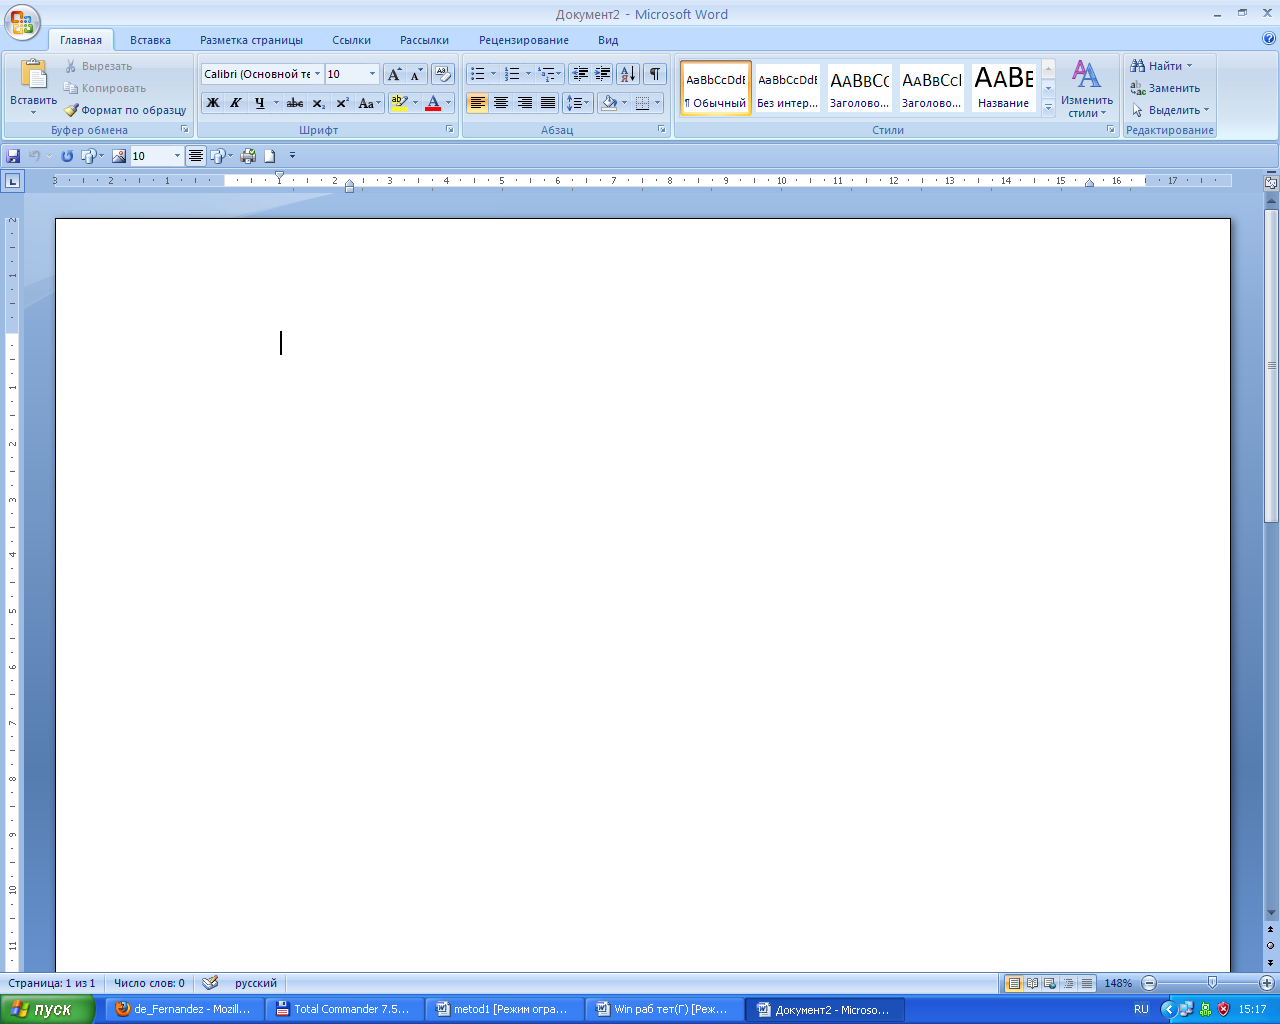The image size is (1280, 1024).
Task: Select Format Painter (Формат по образцу)
Action: tap(125, 110)
